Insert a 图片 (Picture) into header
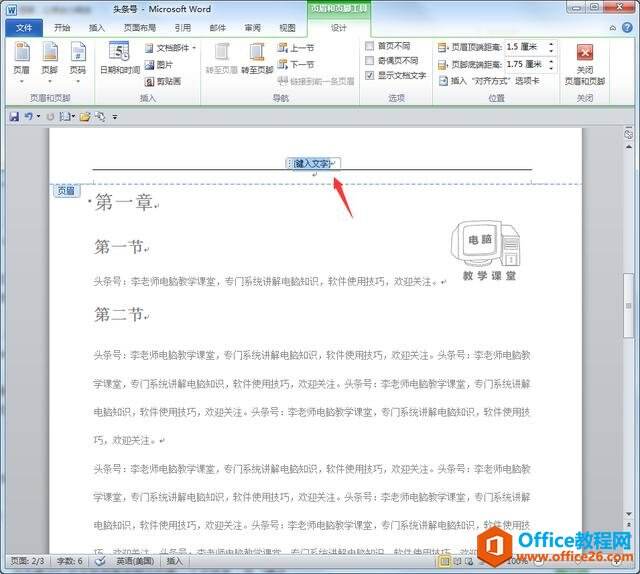The image size is (640, 574). 159,65
